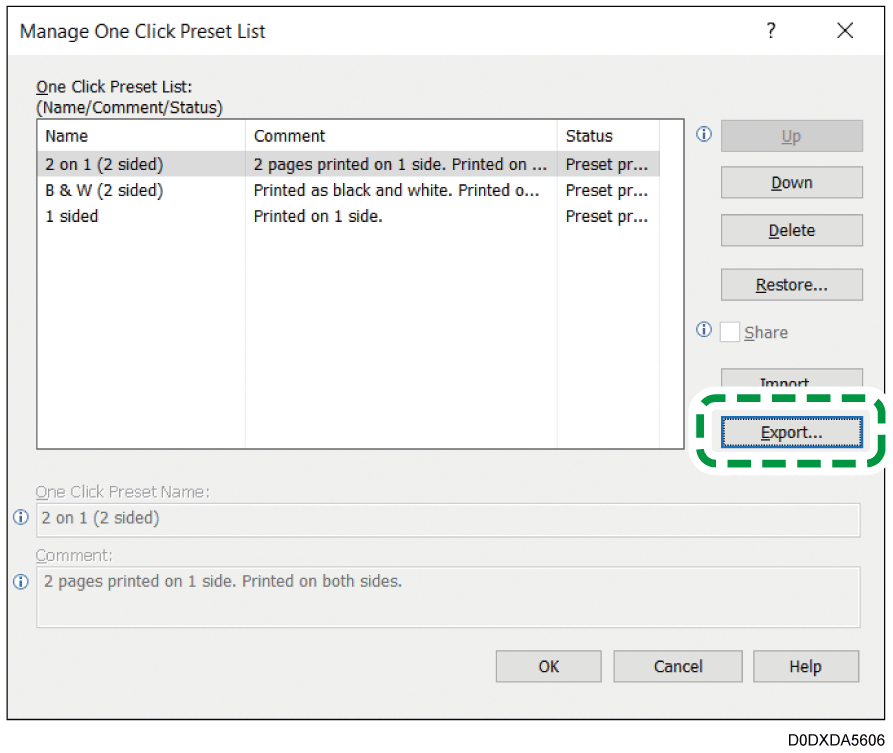Image resolution: width=893 pixels, height=753 pixels.
Task: Click the Status column header
Action: [606, 136]
